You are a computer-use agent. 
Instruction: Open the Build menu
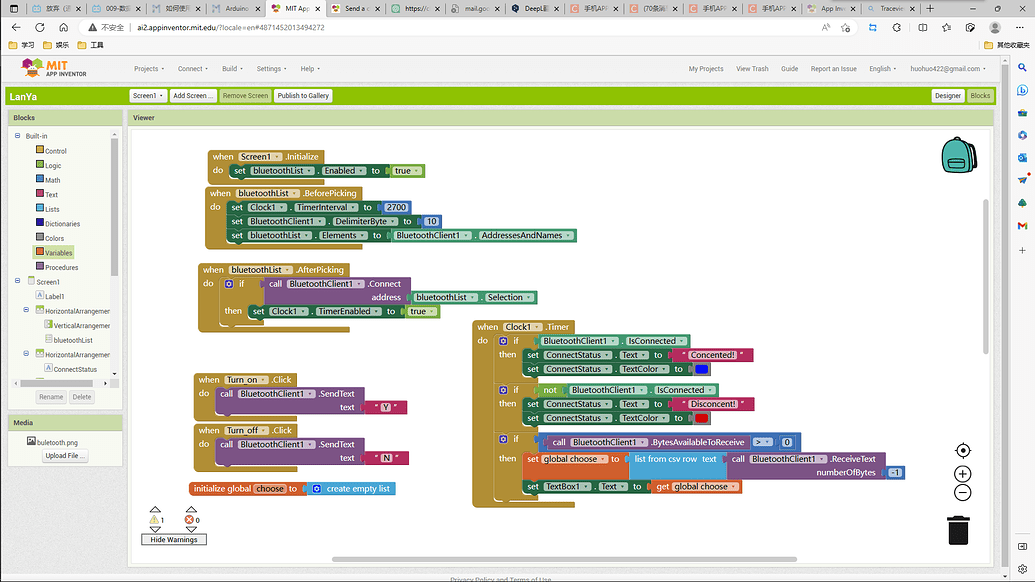point(232,69)
